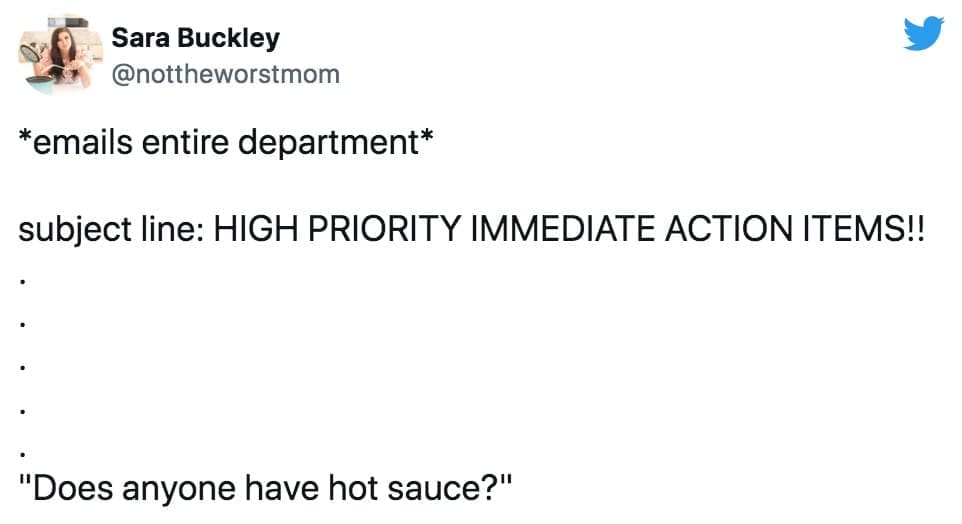Click the third dot in the dotted column
Screen dimensions: 962x524
pyautogui.click(x=23, y=366)
